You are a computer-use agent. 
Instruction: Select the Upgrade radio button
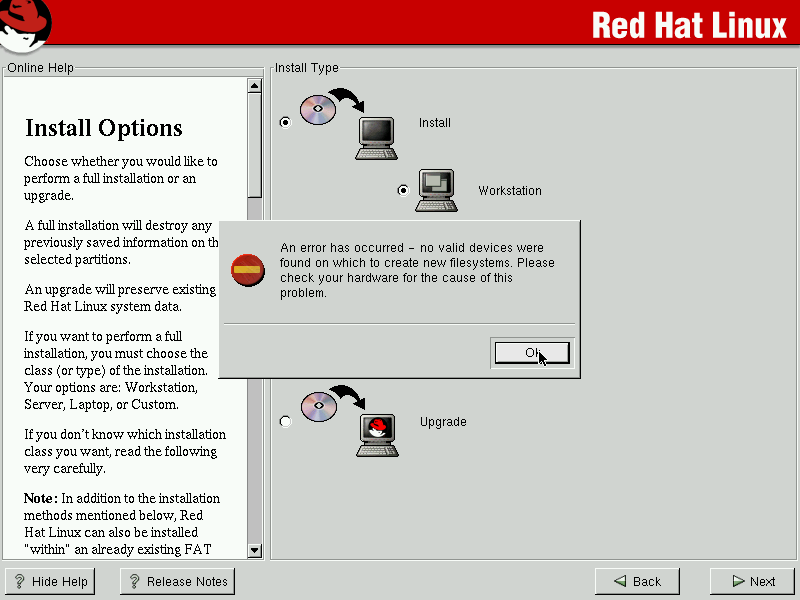point(285,421)
